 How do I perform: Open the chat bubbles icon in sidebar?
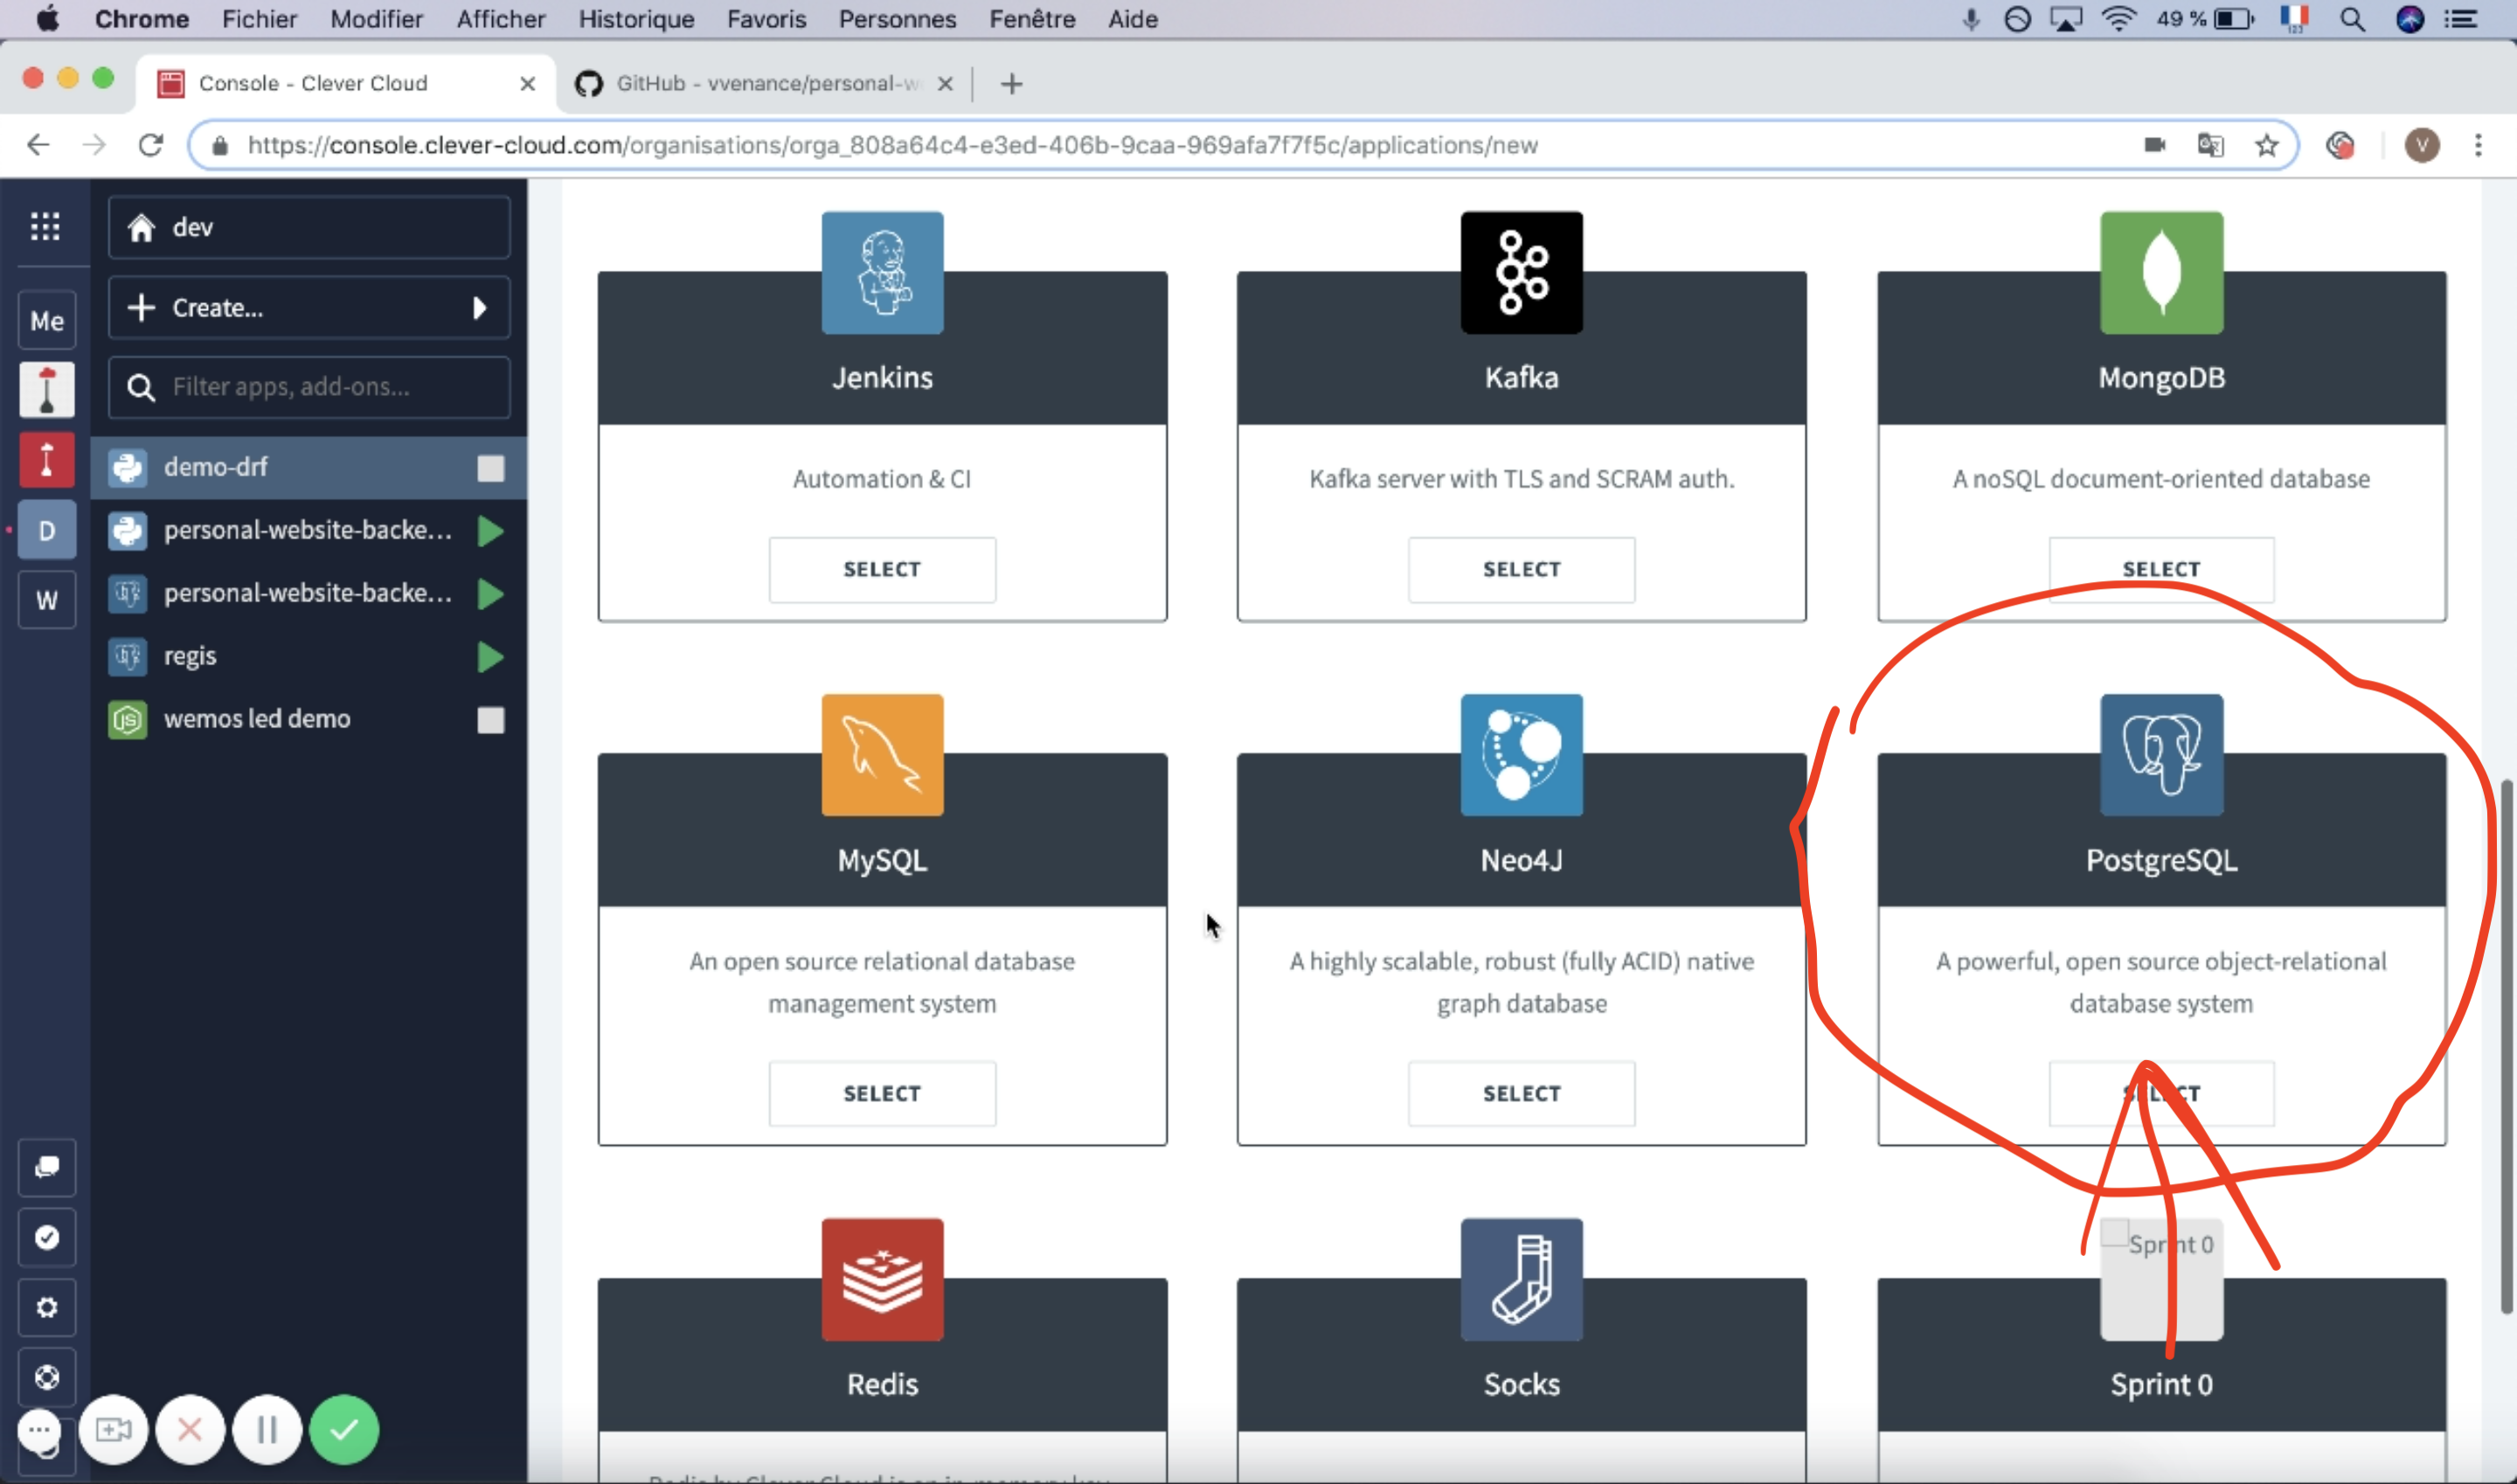coord(47,1167)
